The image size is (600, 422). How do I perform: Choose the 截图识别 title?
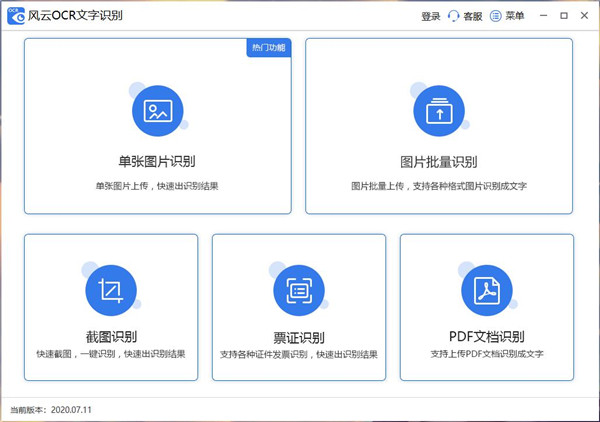click(x=111, y=337)
